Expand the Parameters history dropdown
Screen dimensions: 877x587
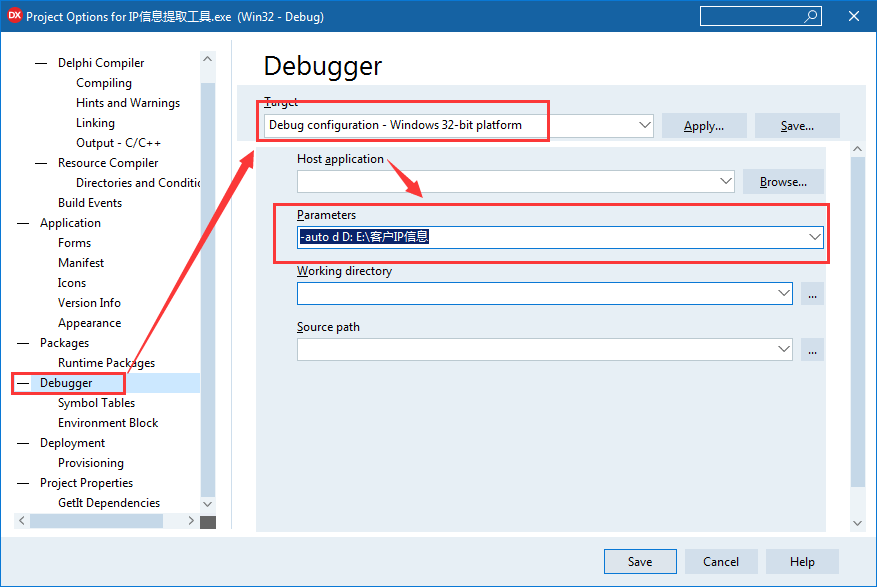[815, 237]
